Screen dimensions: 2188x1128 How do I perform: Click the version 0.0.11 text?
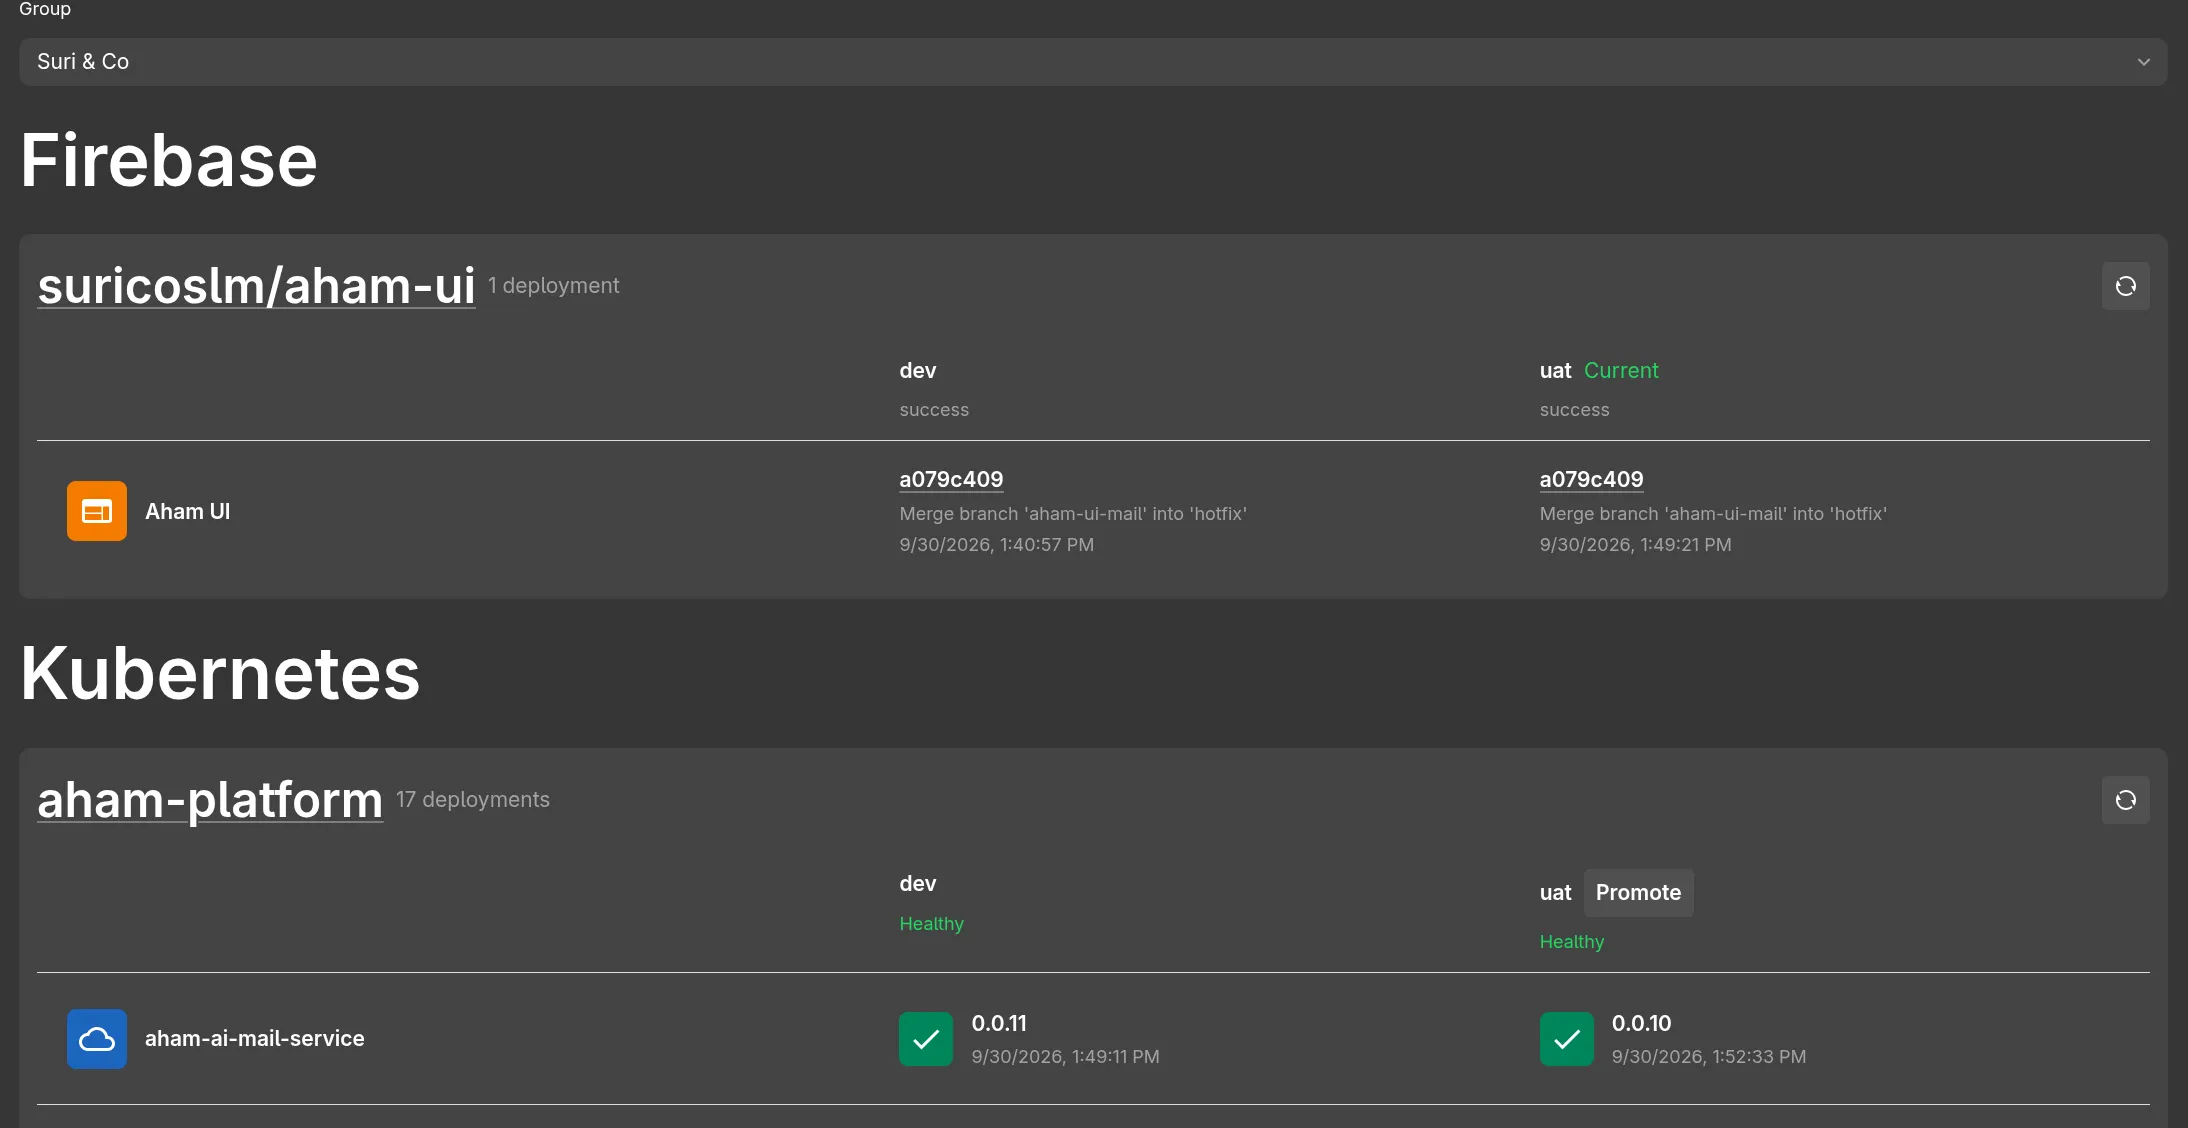tap(999, 1024)
